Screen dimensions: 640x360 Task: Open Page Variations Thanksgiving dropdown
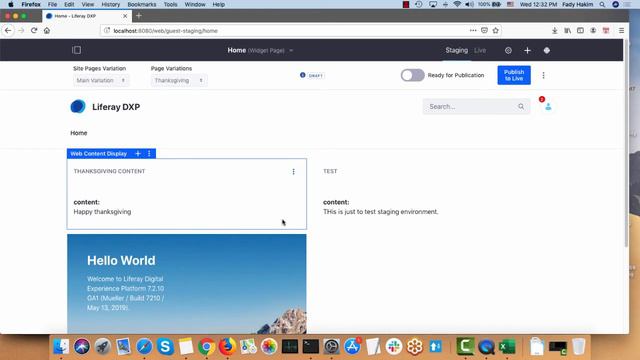178,80
